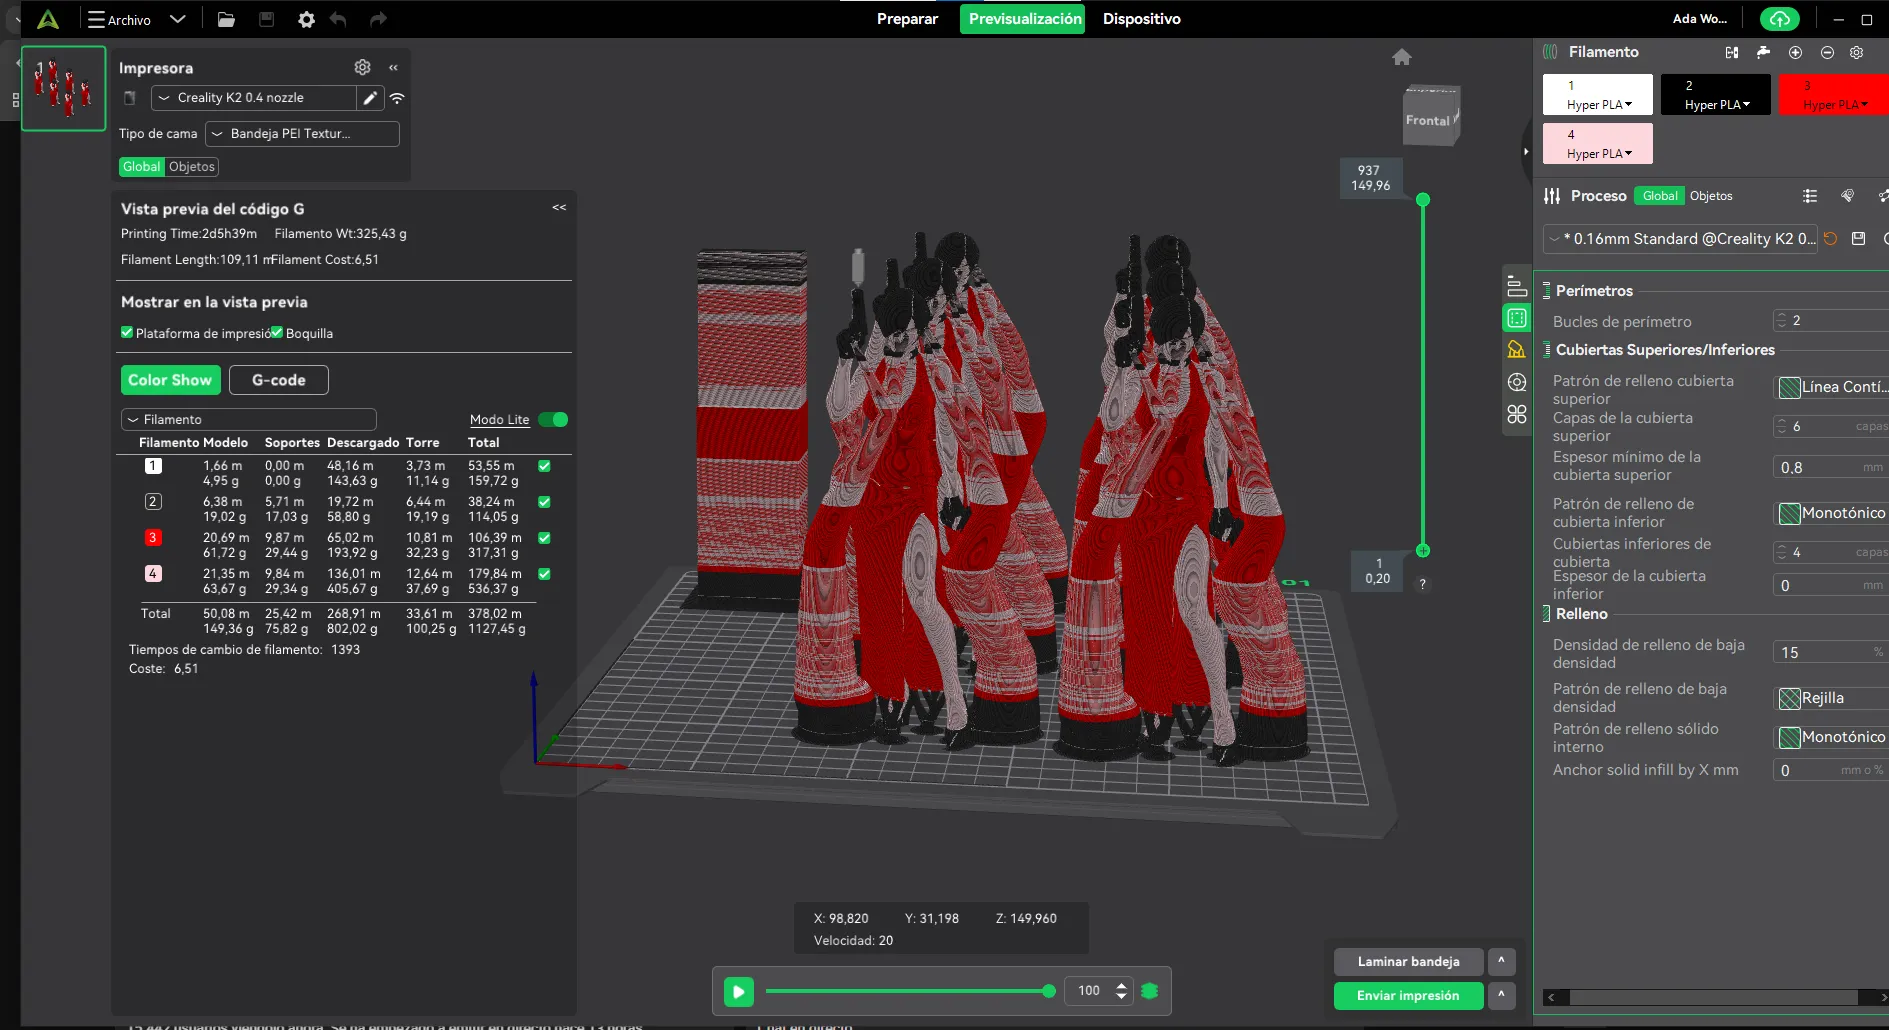This screenshot has height=1030, width=1889.
Task: Play the G-code preview animation
Action: click(x=738, y=991)
